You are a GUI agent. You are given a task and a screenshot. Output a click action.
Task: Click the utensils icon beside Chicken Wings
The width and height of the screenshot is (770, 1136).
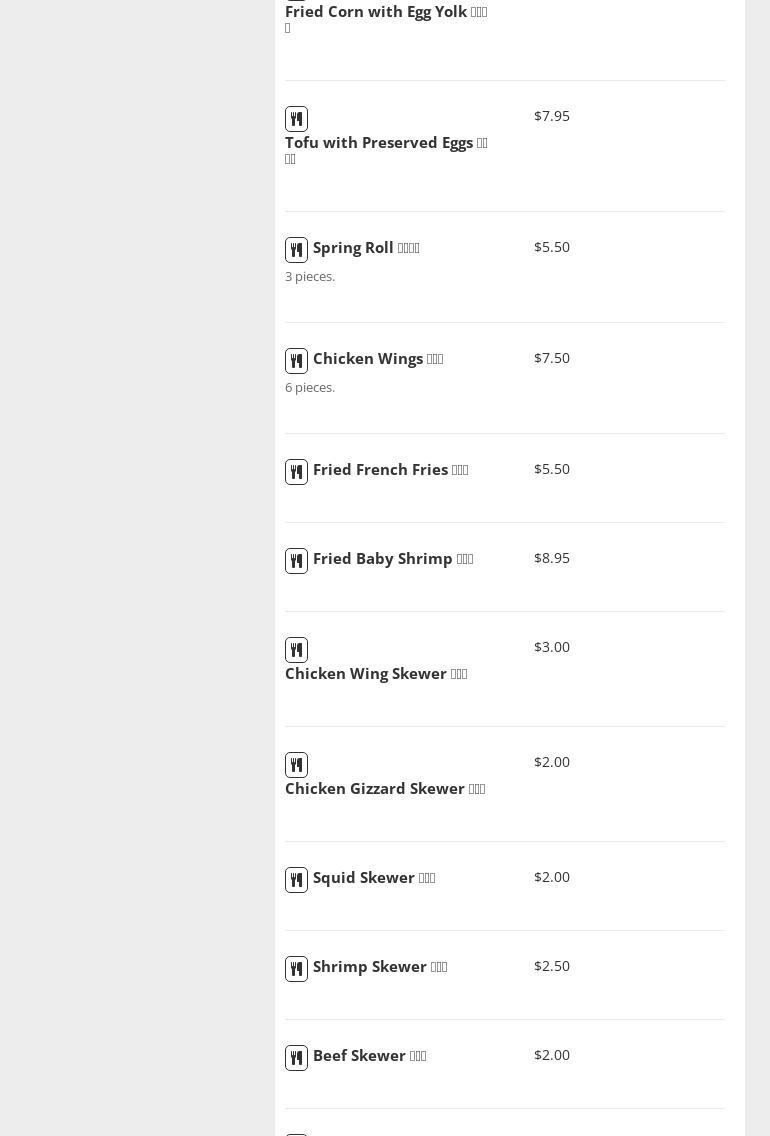point(296,361)
